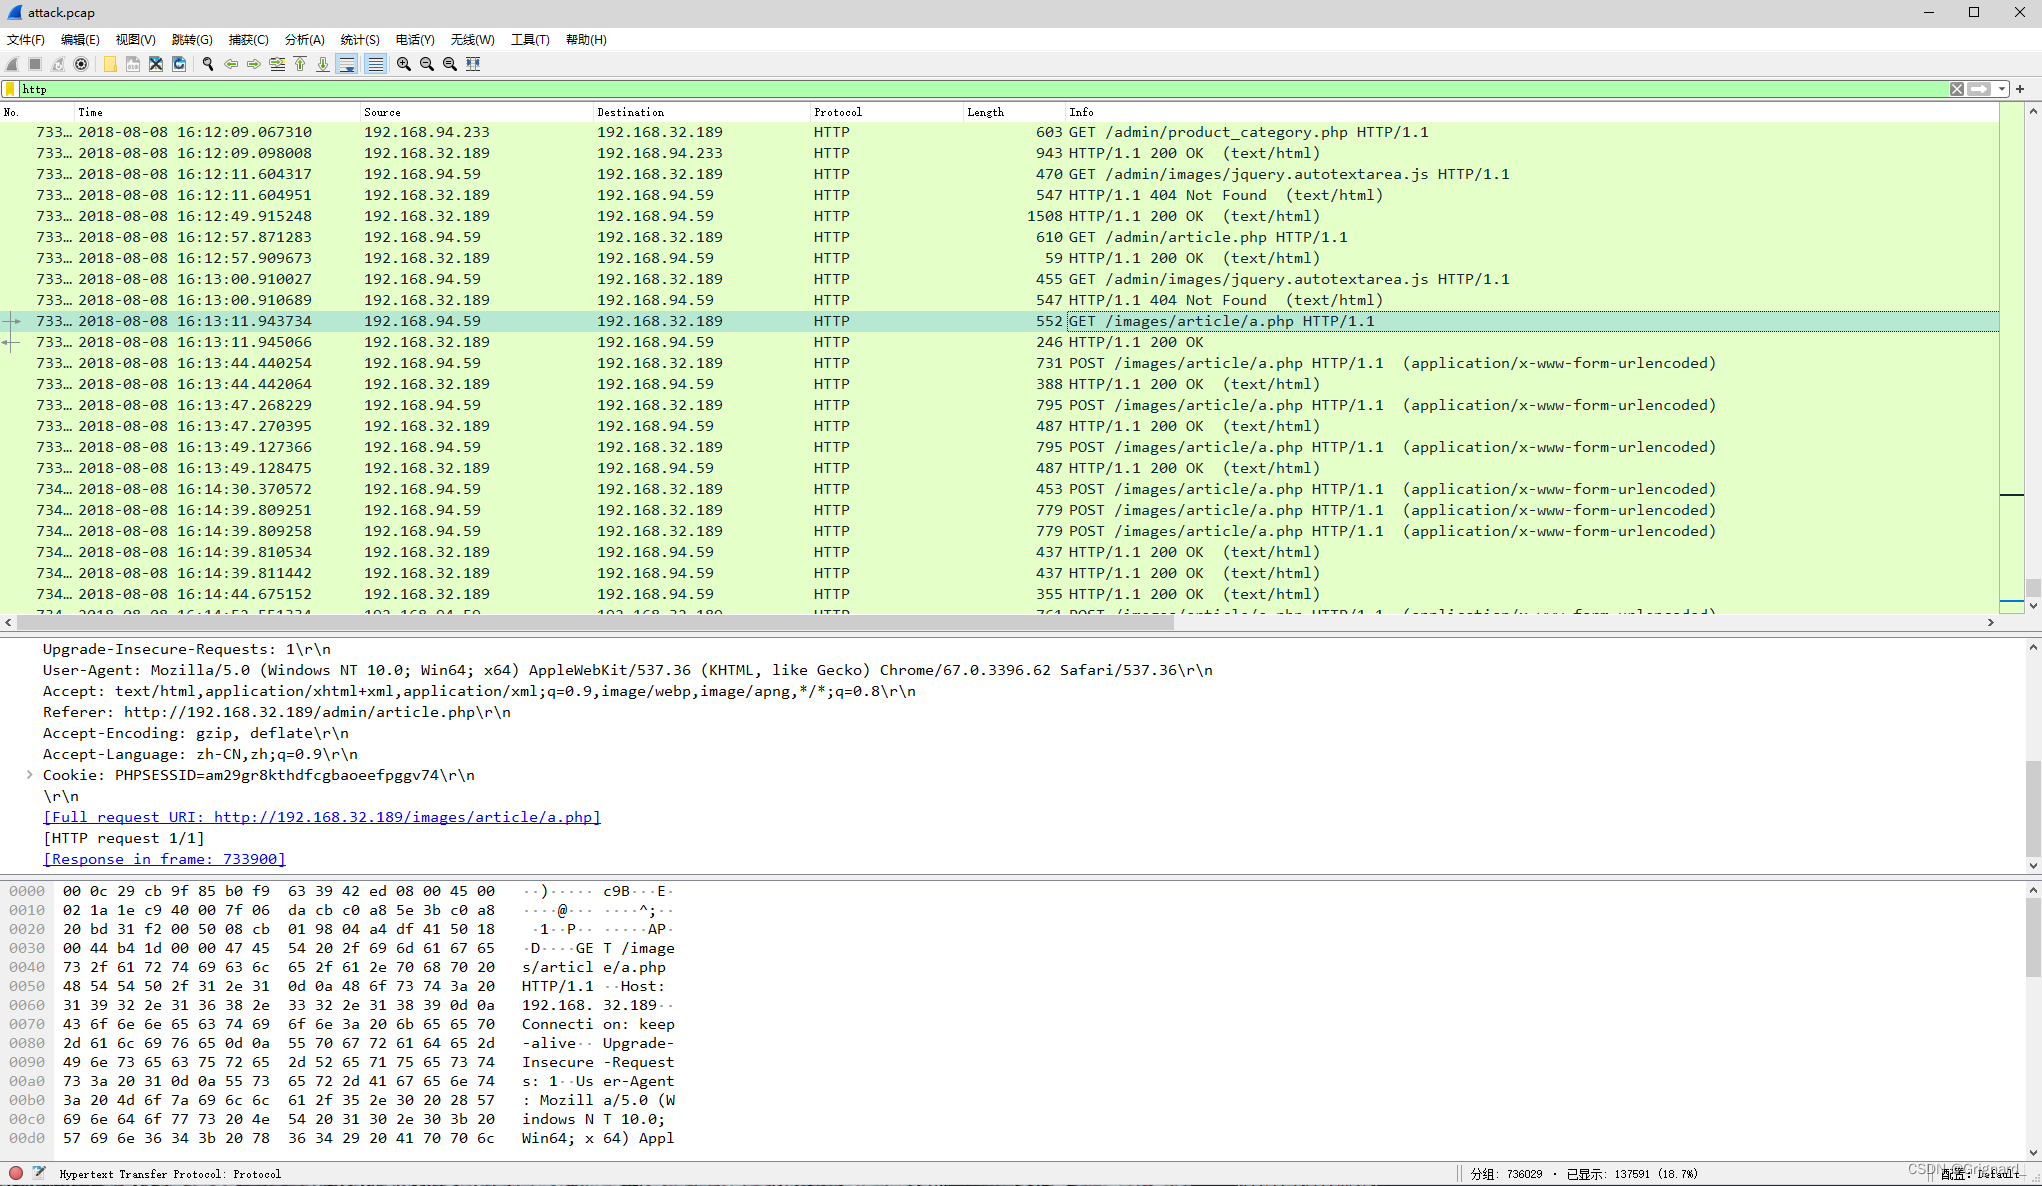
Task: Select the 731-length POST a.php packet
Action: point(999,363)
